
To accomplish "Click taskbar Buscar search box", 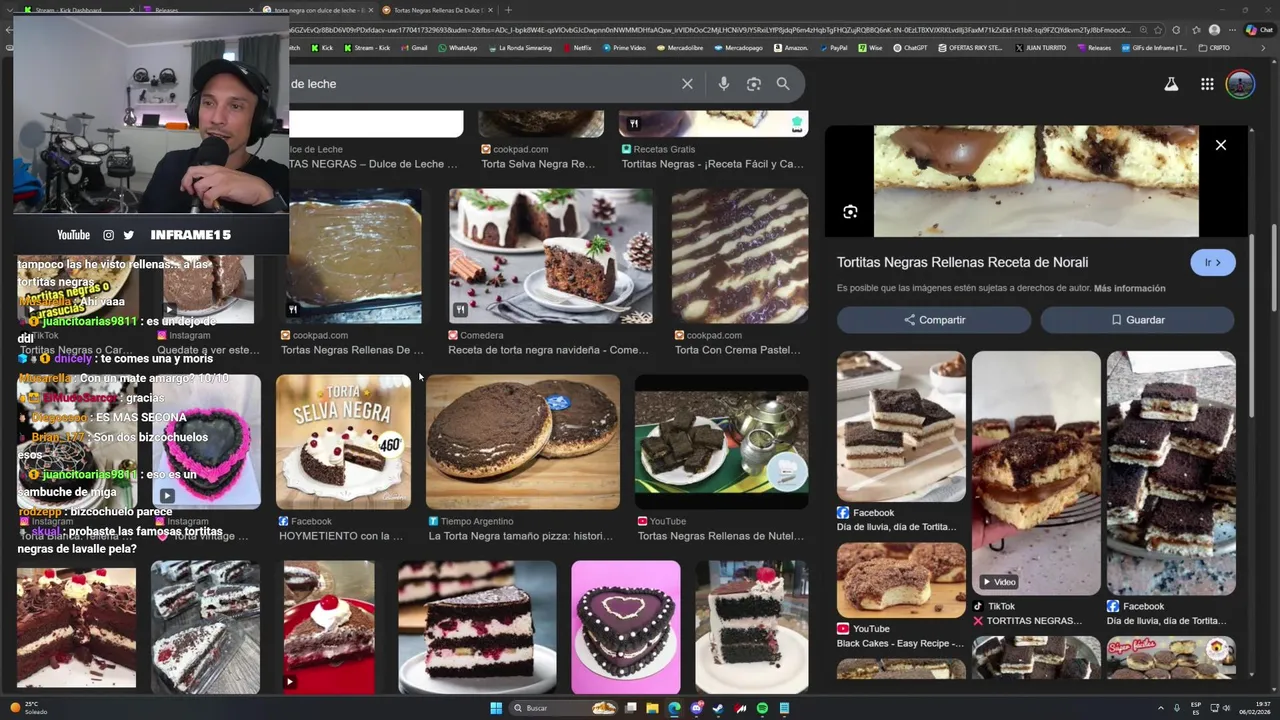I will click(563, 708).
